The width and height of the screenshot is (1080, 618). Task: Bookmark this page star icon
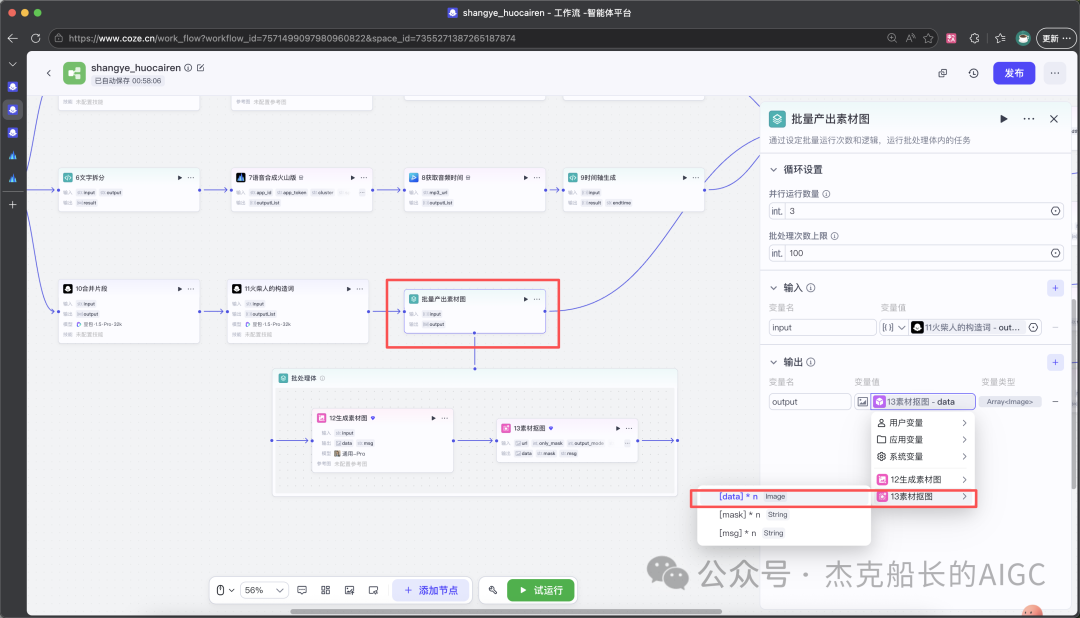click(928, 39)
